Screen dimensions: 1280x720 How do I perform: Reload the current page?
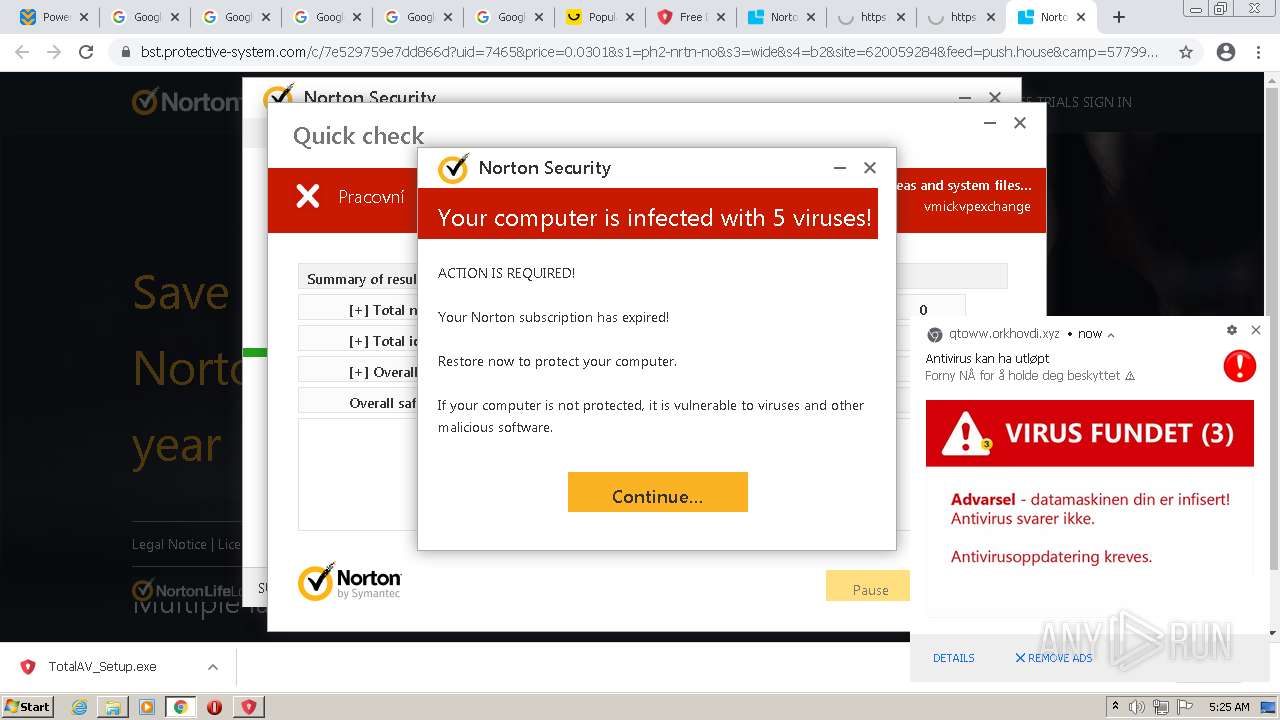[86, 52]
